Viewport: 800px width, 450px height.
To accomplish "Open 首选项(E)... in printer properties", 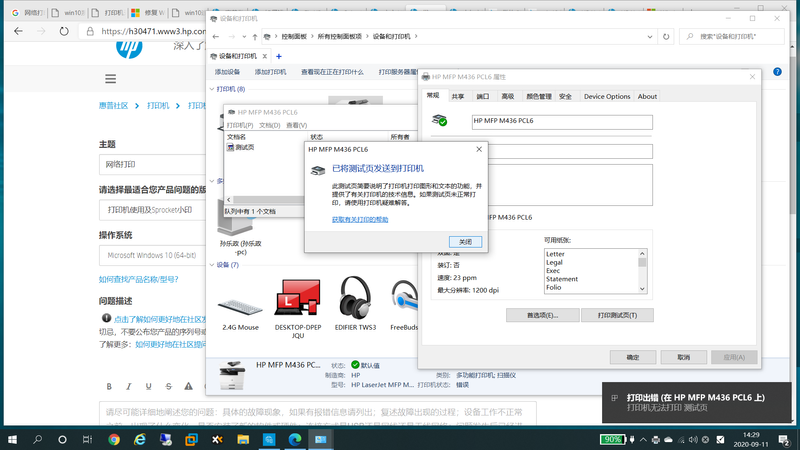I will pos(542,315).
